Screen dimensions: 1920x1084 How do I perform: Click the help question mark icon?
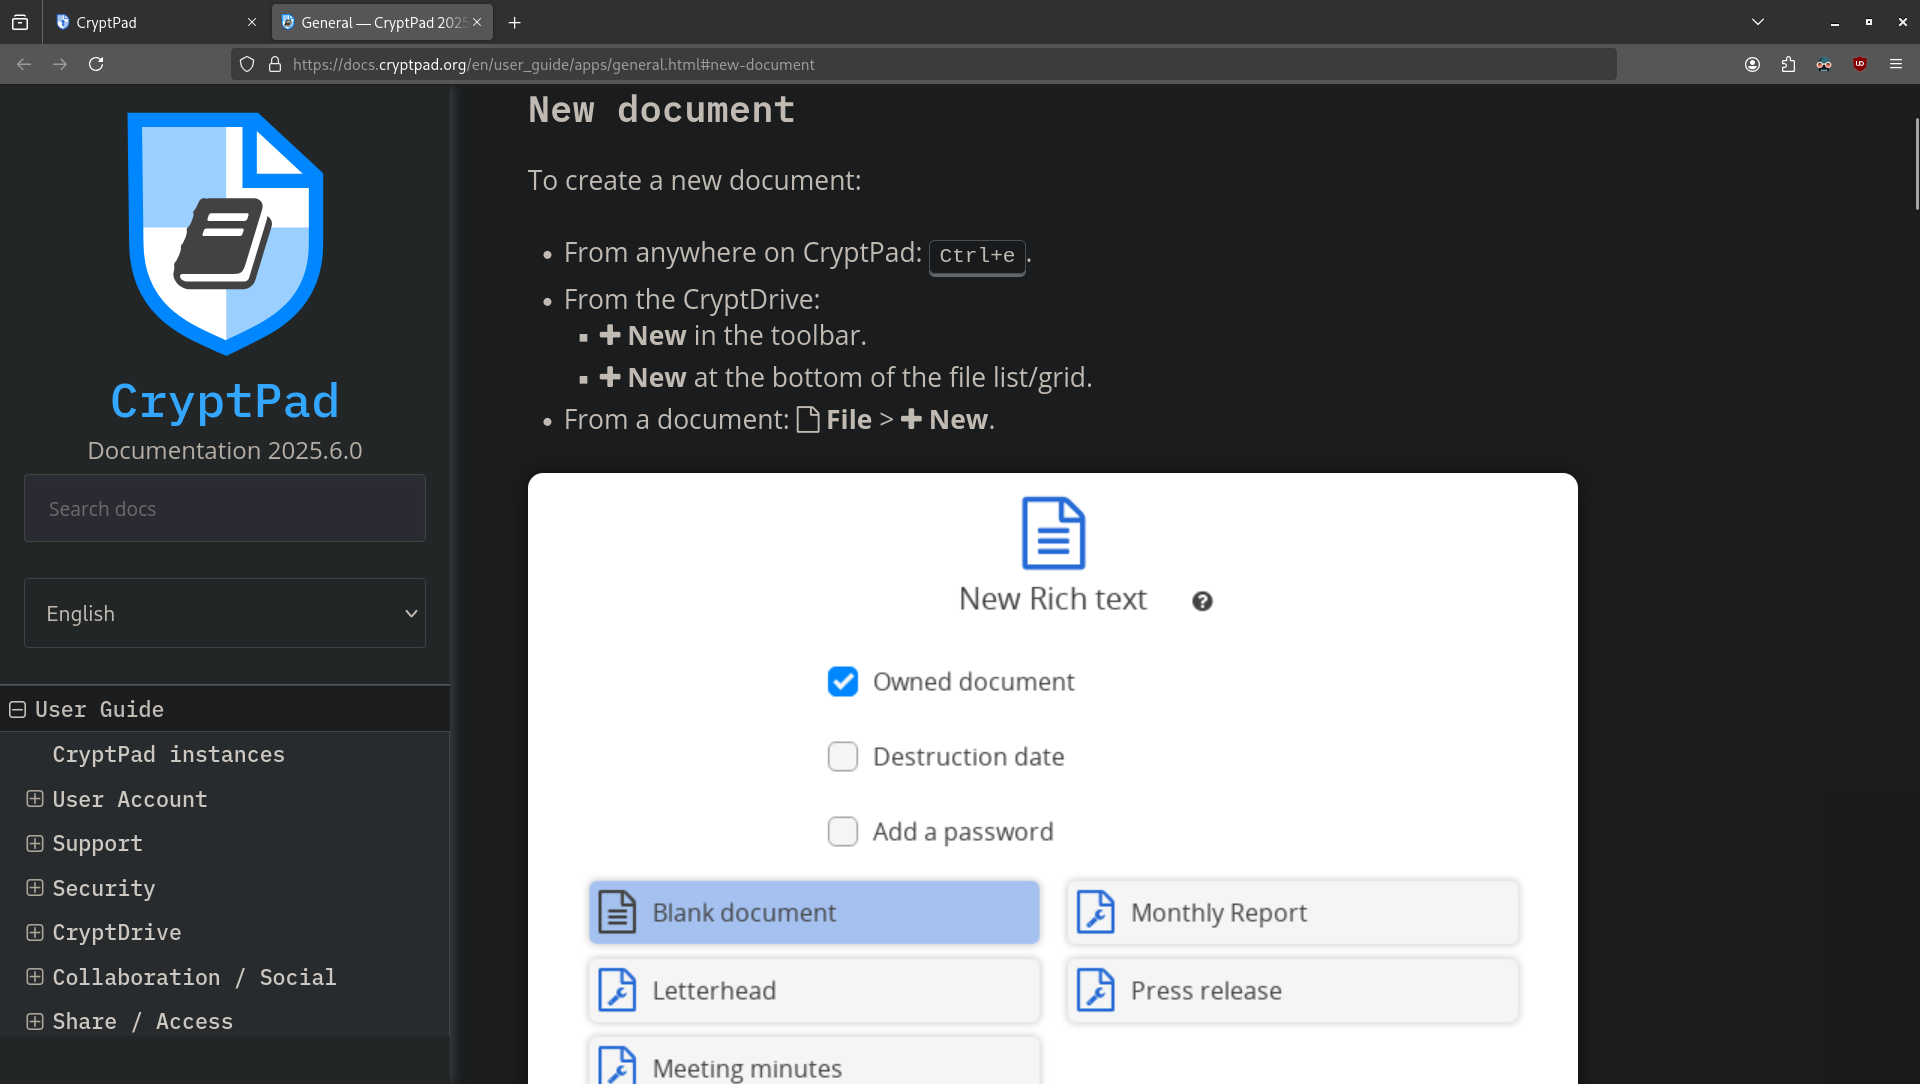click(x=1202, y=601)
